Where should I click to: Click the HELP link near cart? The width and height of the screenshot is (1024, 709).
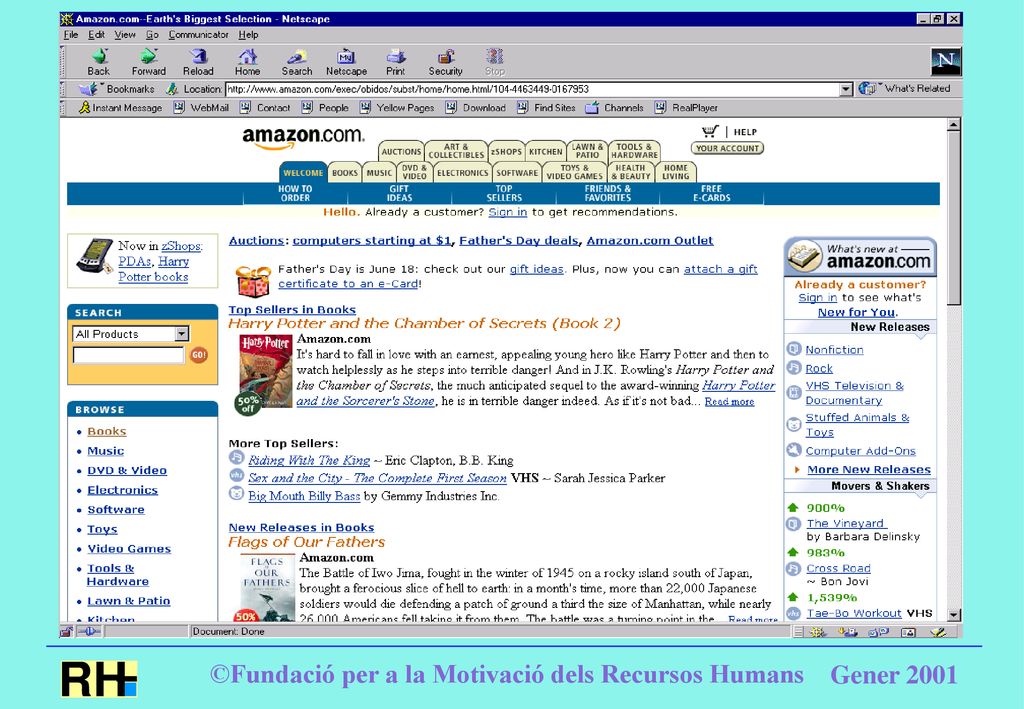[744, 132]
